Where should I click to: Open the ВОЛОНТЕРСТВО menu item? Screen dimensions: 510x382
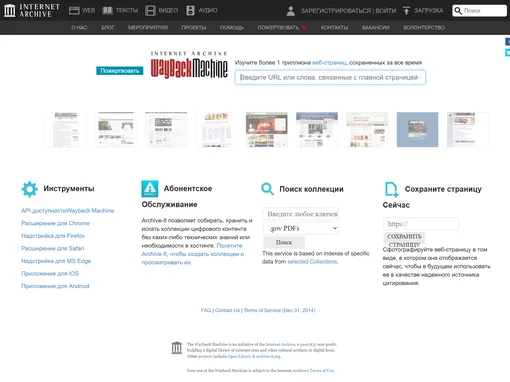tap(424, 28)
